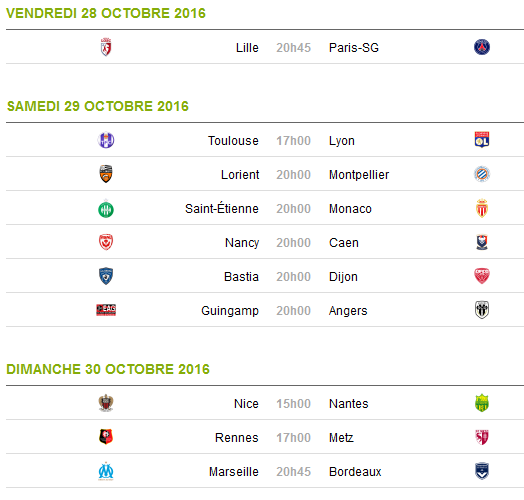
Task: Select the Samedi 29 Octobre 2016 heading
Action: 98,106
